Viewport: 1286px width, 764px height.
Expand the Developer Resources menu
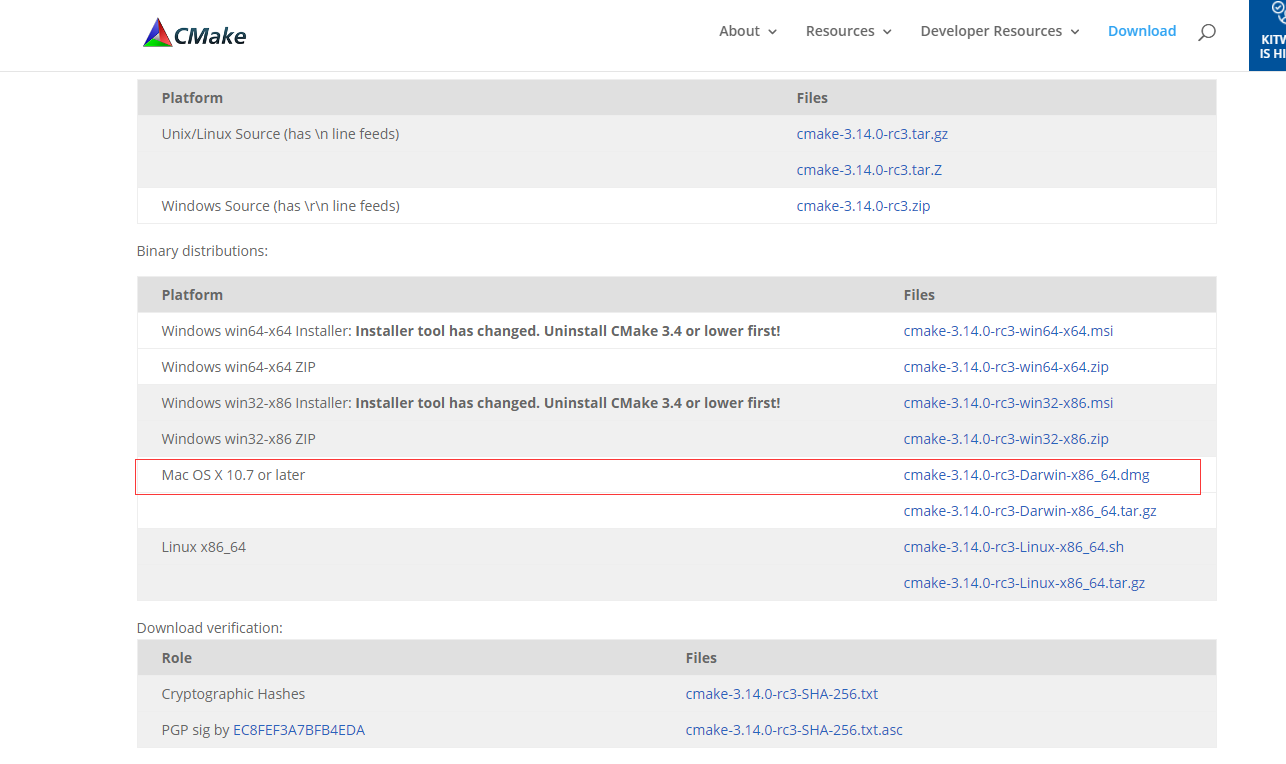click(1000, 31)
